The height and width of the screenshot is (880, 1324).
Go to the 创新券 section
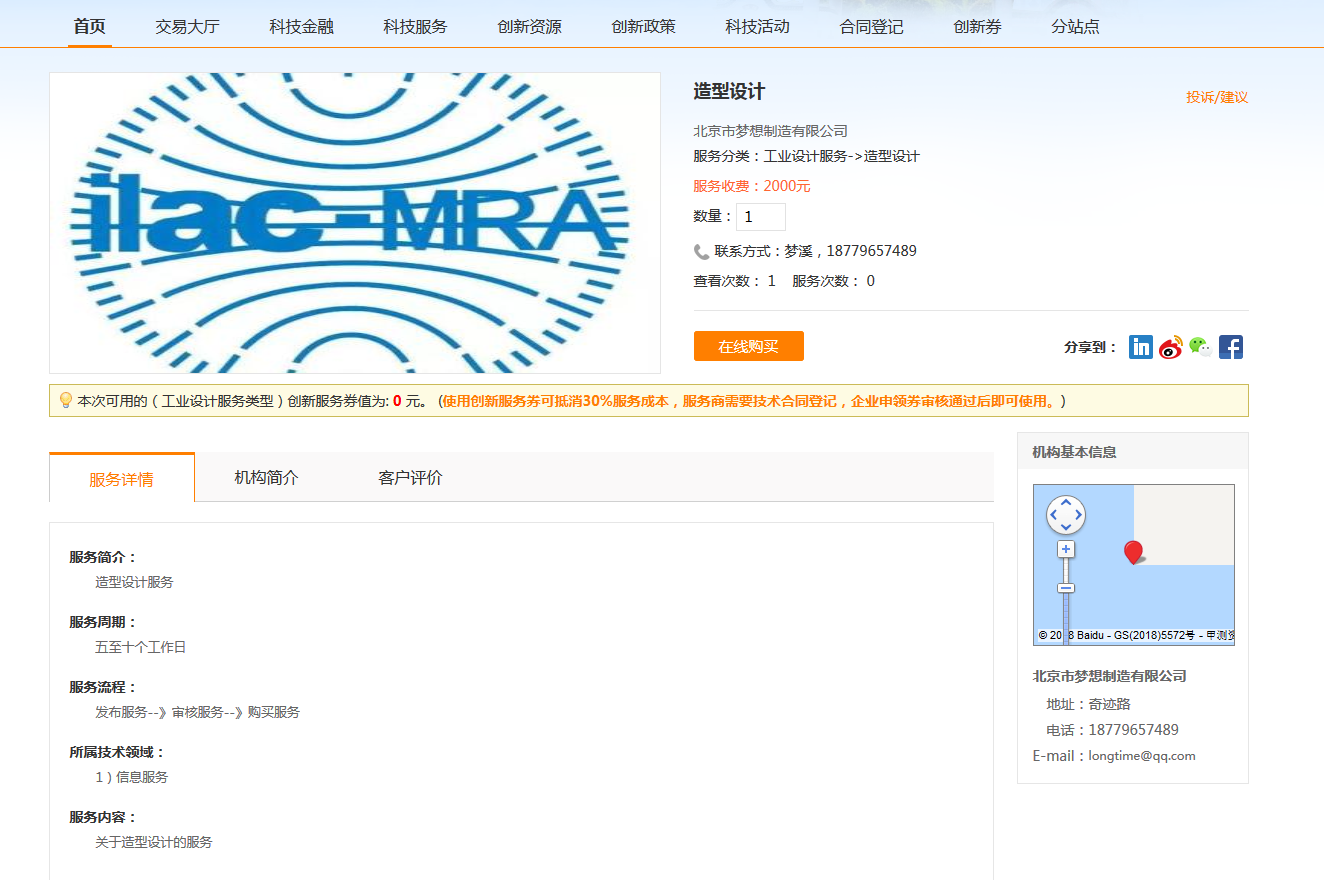pos(977,27)
